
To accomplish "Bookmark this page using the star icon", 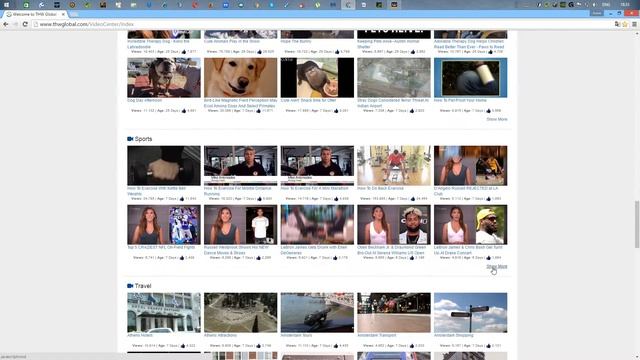I will 625,24.
